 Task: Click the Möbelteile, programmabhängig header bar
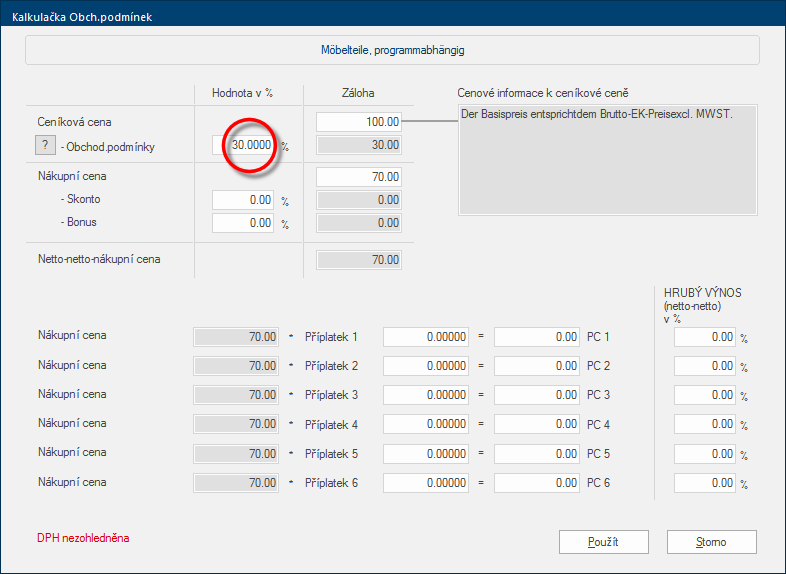point(392,50)
